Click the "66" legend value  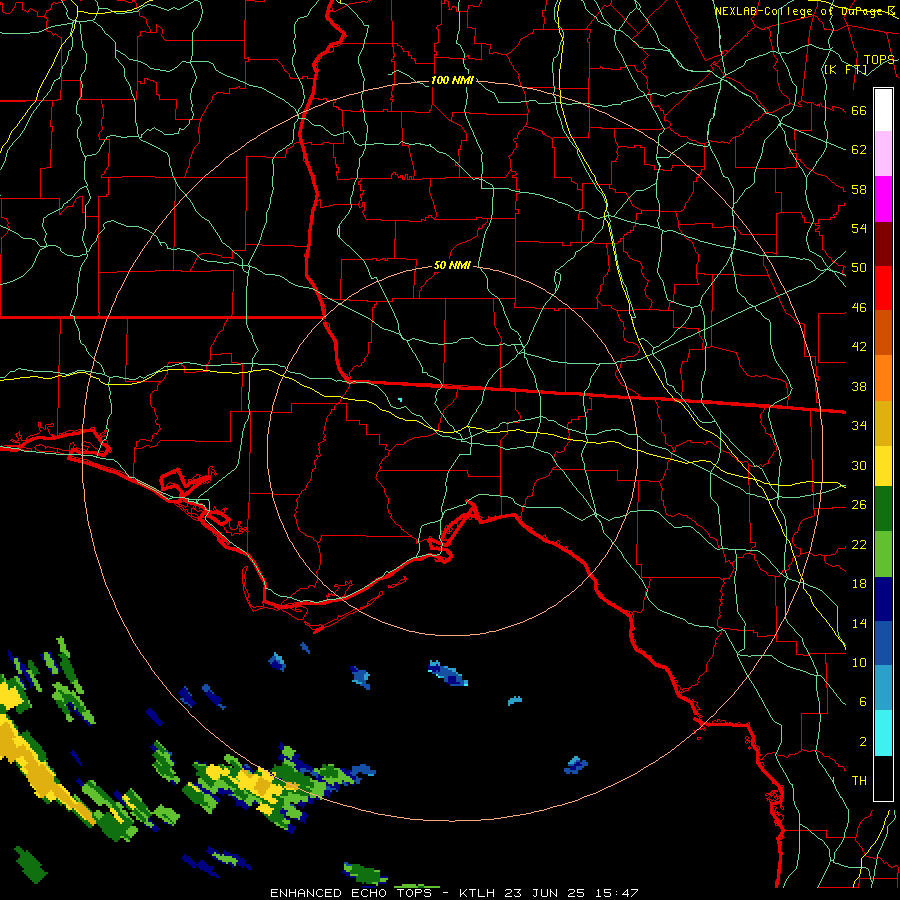tap(859, 110)
